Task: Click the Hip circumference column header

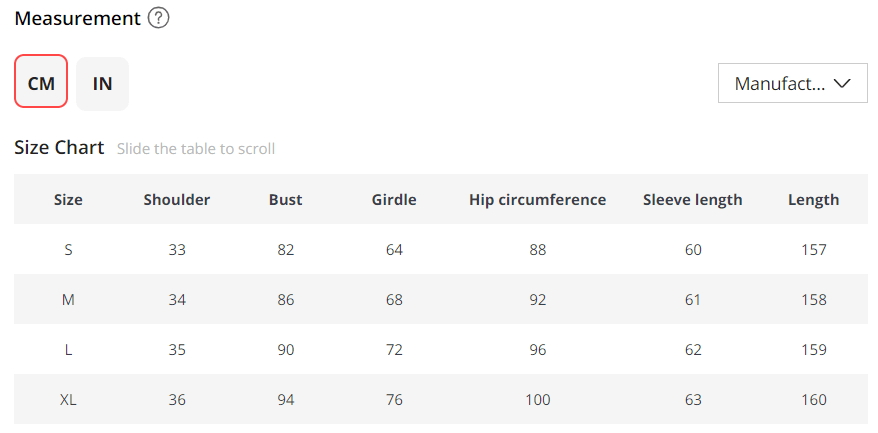Action: coord(537,199)
